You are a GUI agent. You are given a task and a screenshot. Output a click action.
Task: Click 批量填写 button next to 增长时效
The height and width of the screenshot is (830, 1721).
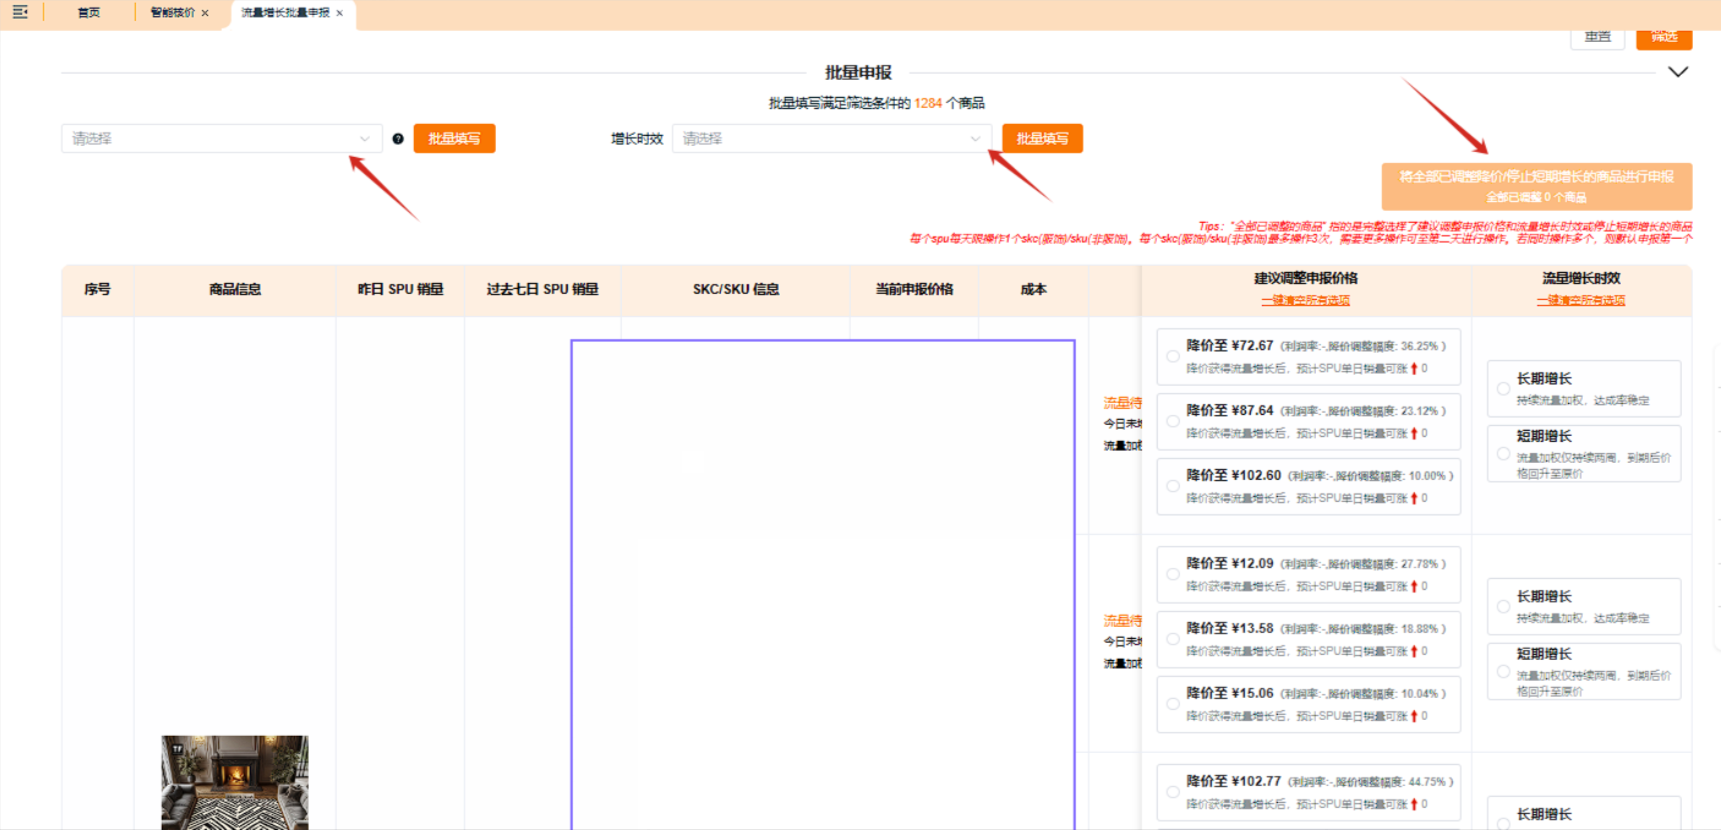1042,139
